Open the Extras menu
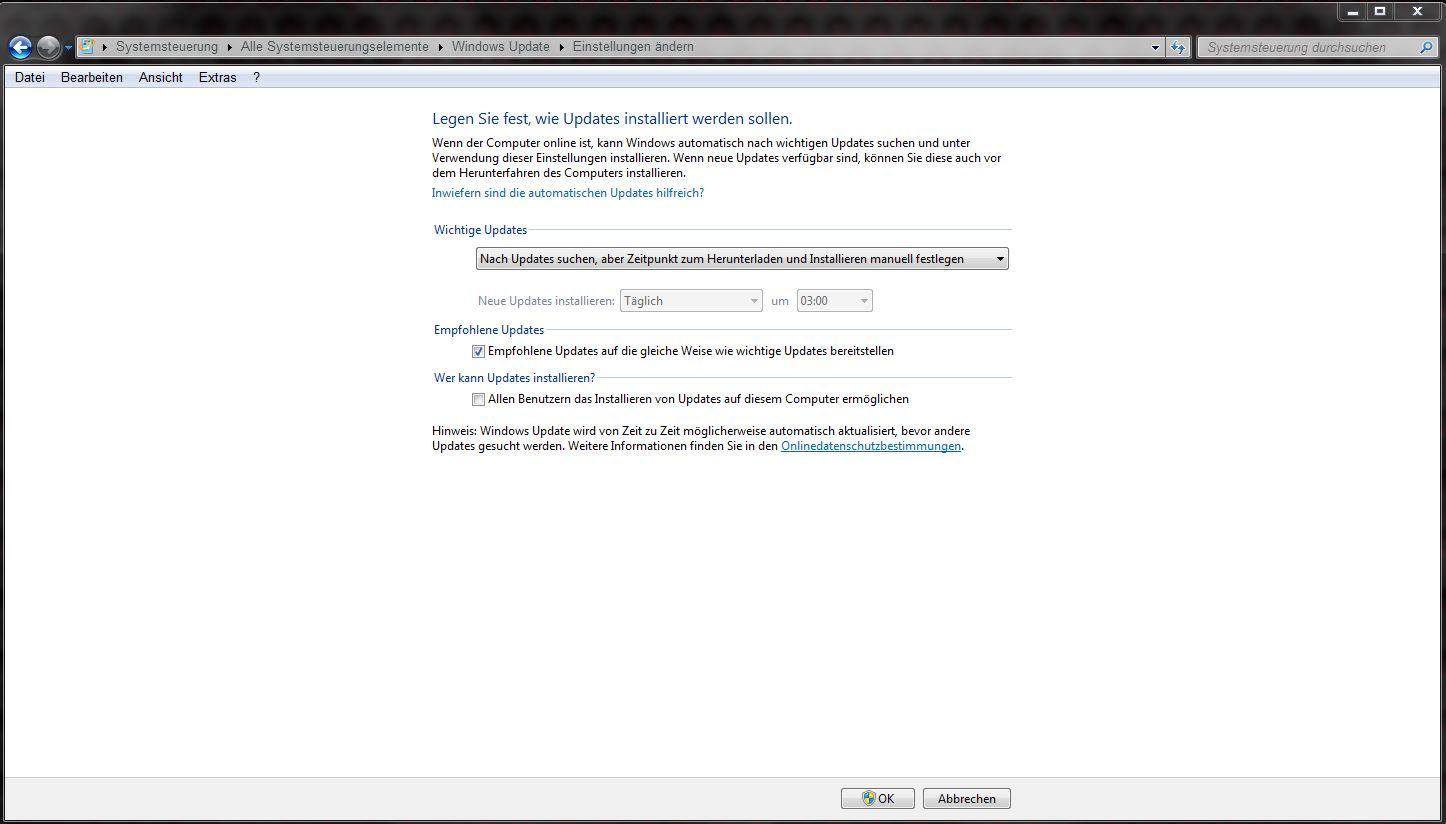The height and width of the screenshot is (824, 1446). coord(217,77)
